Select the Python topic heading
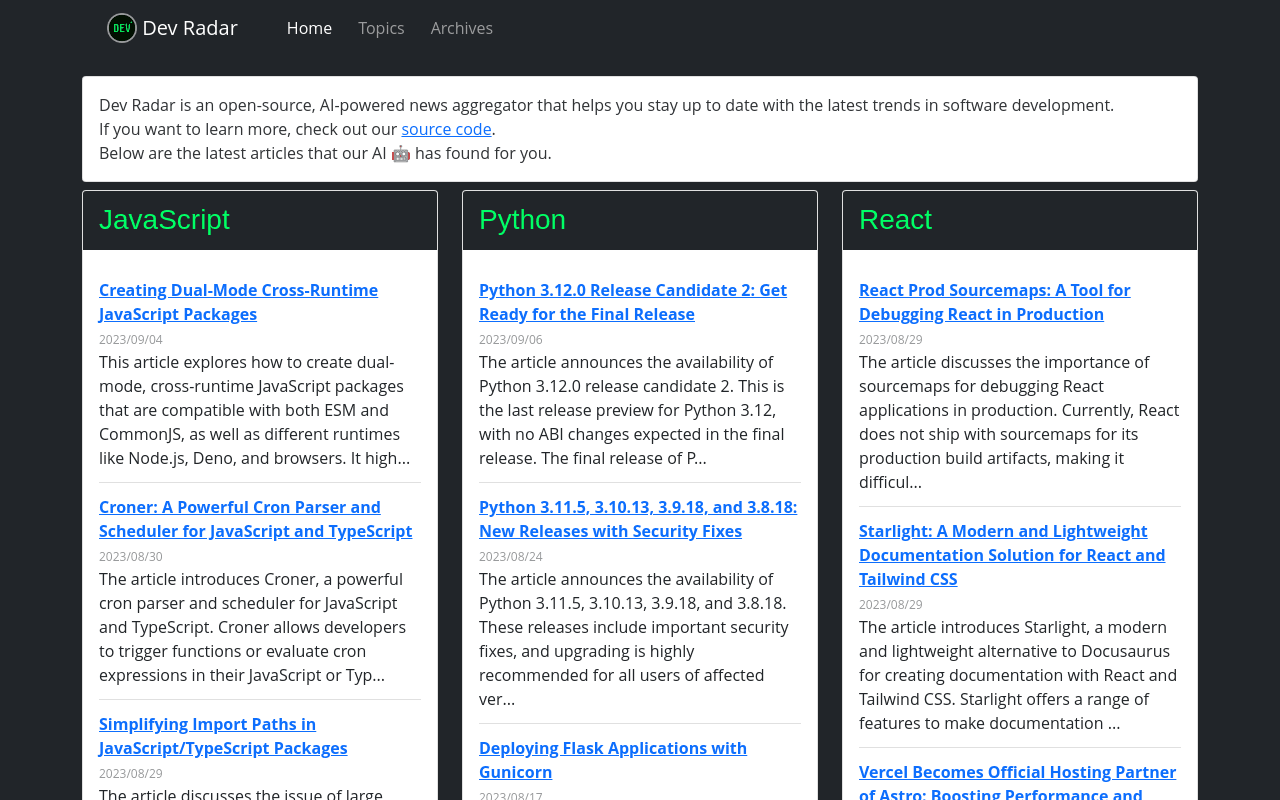The height and width of the screenshot is (800, 1280). tap(522, 220)
